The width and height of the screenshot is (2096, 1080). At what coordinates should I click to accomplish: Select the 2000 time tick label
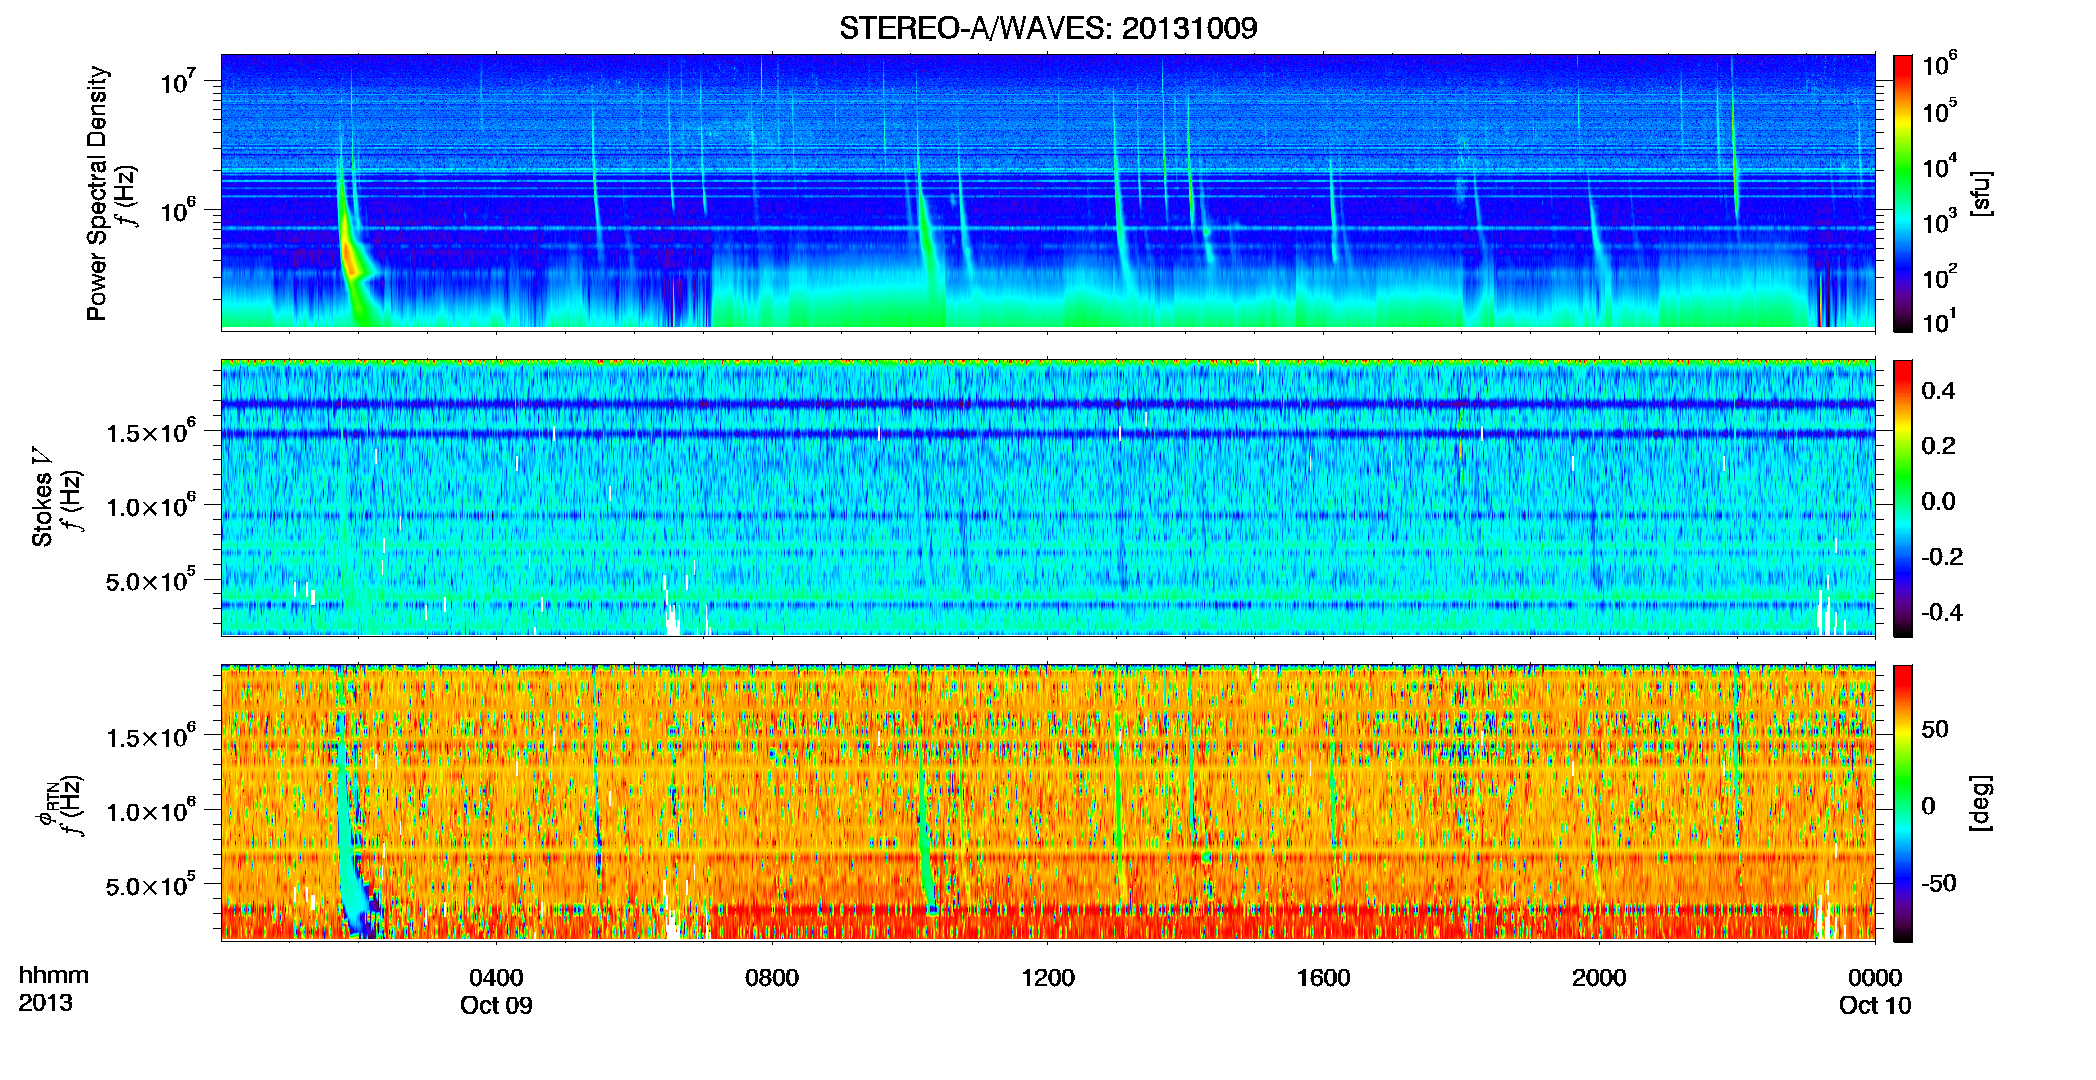1599,978
